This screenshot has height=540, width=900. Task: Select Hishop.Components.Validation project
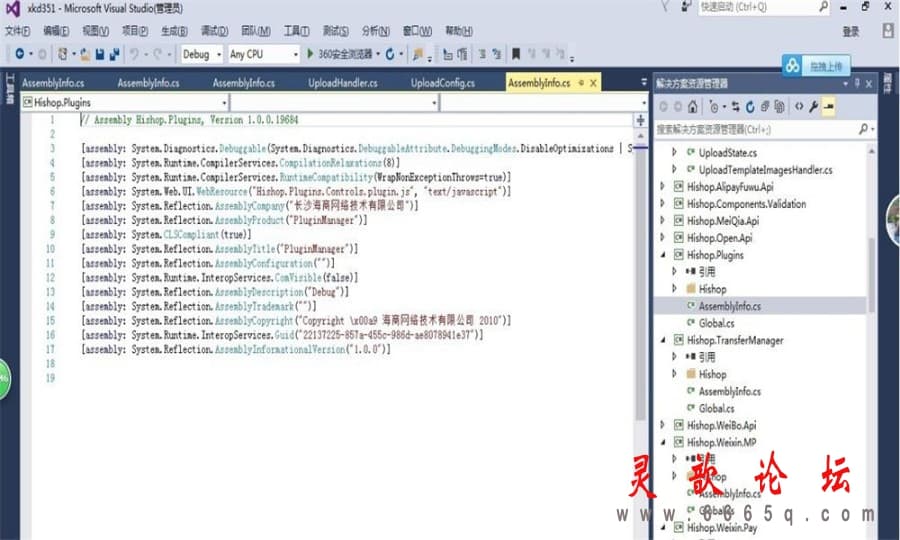746,204
